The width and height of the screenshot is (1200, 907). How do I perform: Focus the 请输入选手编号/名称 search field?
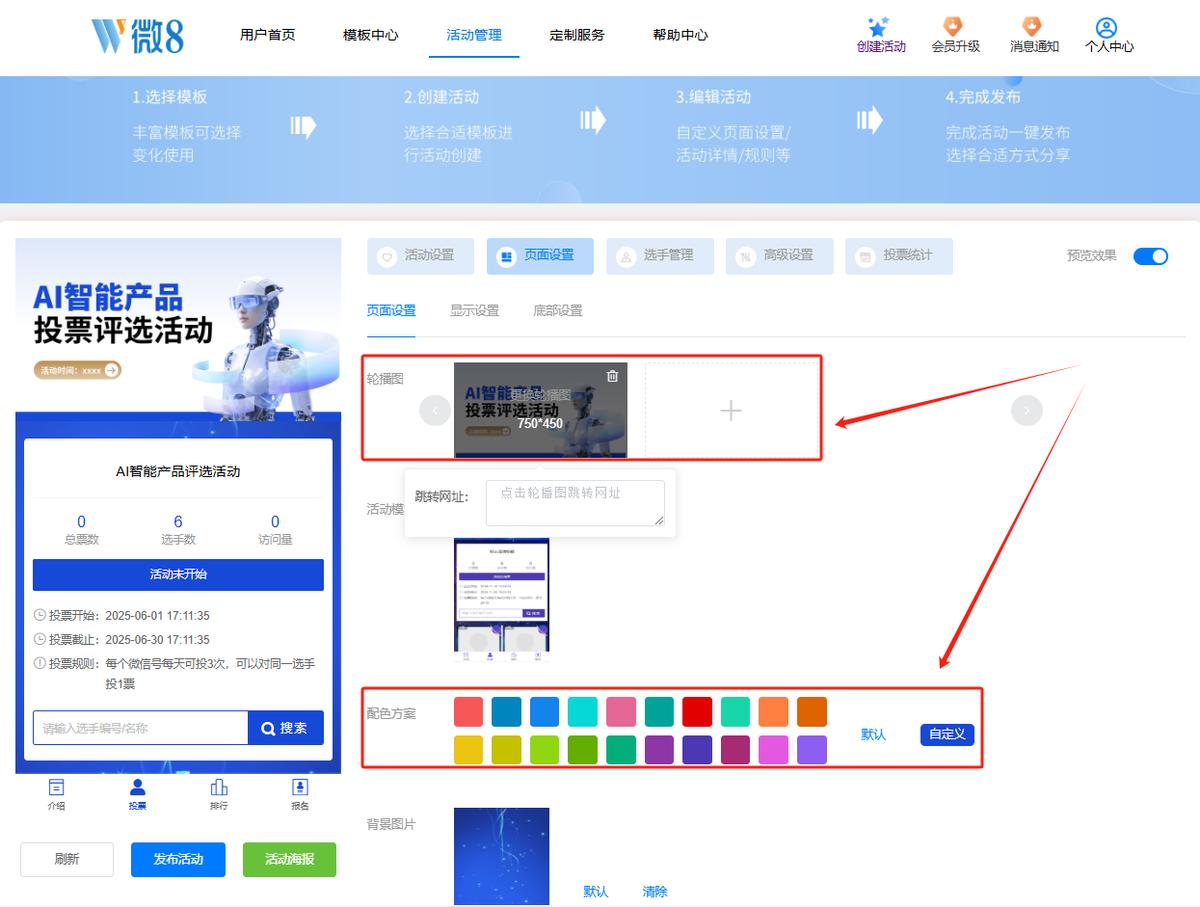(x=140, y=728)
